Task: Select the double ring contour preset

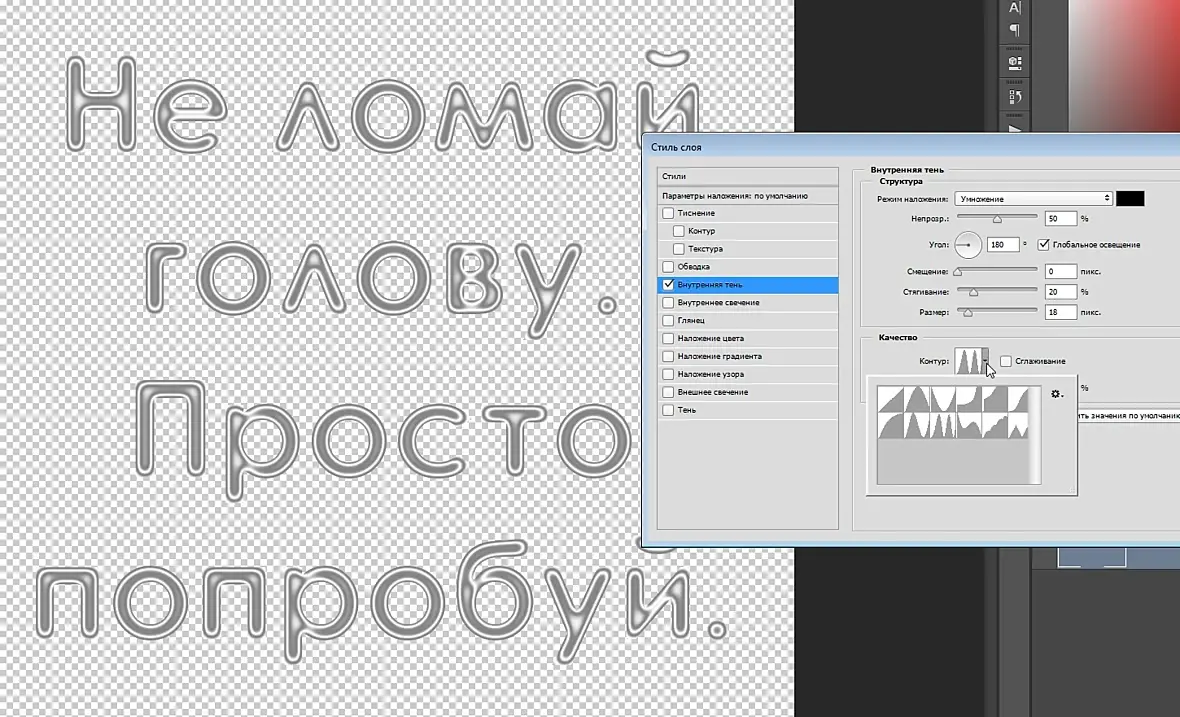Action: (x=941, y=425)
